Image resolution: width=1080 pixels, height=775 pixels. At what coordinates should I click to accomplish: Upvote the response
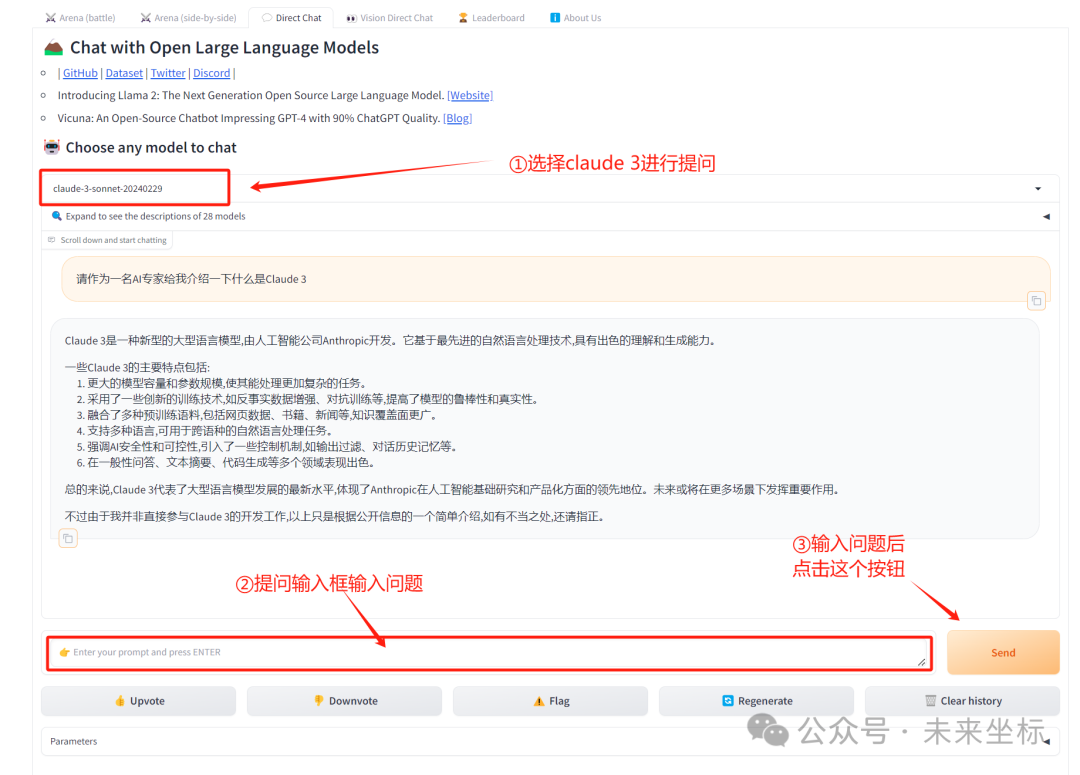coord(138,701)
